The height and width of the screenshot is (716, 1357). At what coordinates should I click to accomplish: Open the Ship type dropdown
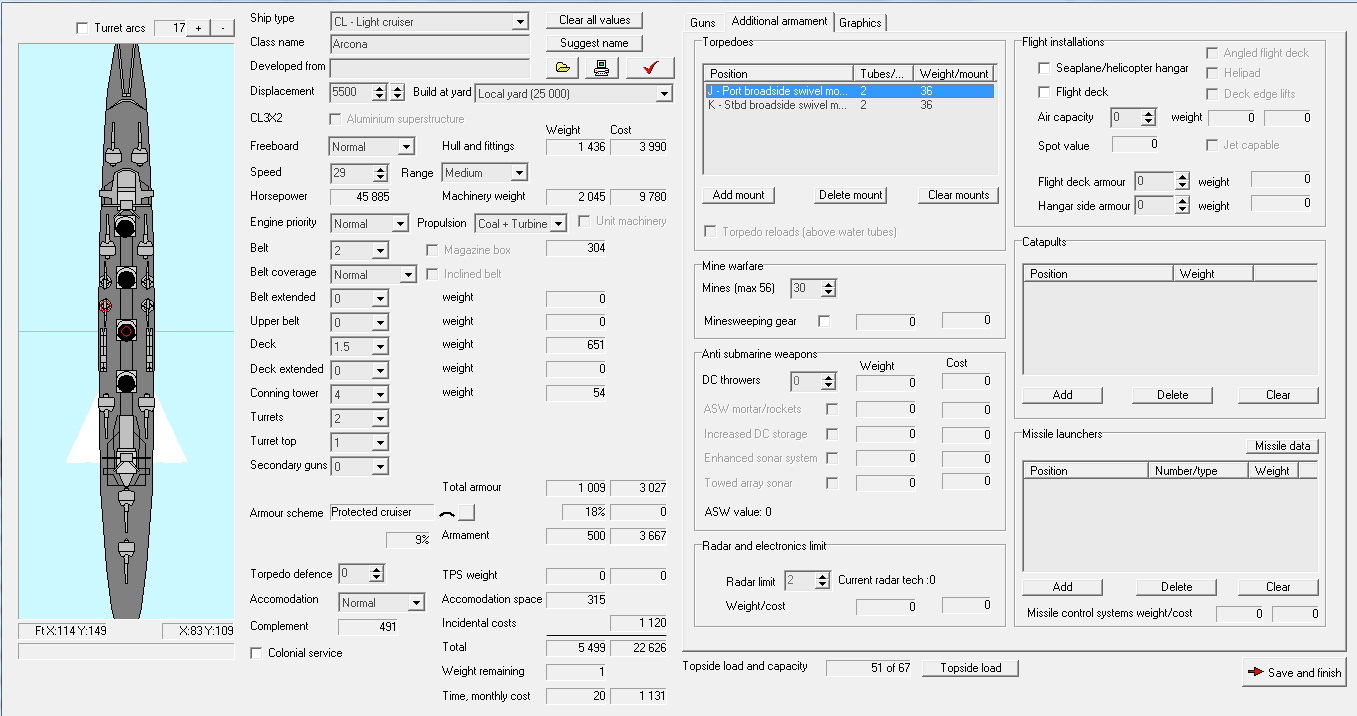(519, 21)
